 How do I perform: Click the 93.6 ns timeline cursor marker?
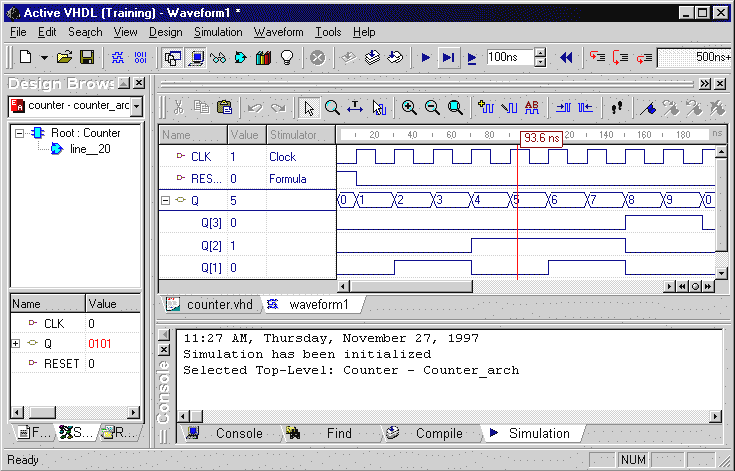(x=541, y=139)
